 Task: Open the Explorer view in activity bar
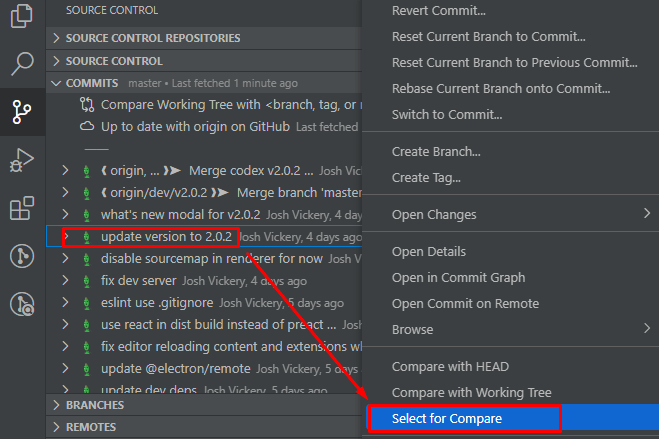21,16
